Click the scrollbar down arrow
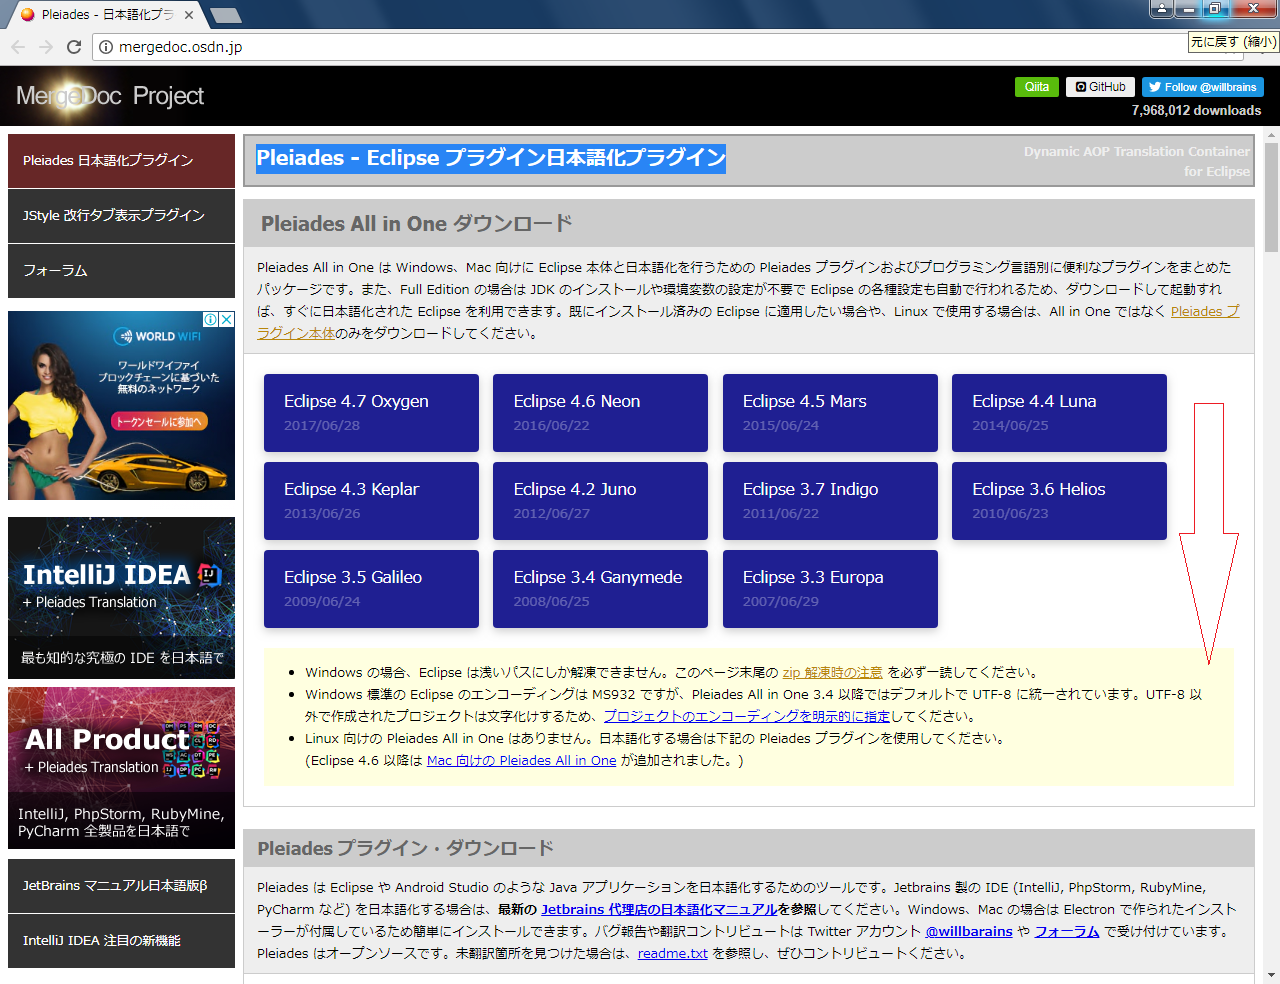The height and width of the screenshot is (984, 1280). click(1271, 975)
